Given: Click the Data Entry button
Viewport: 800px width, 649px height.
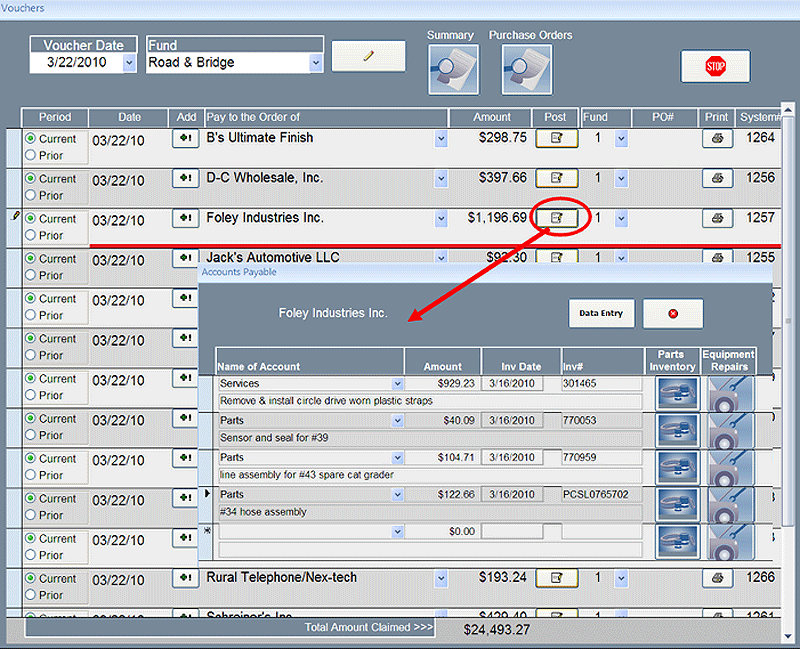Looking at the screenshot, I should [x=602, y=313].
